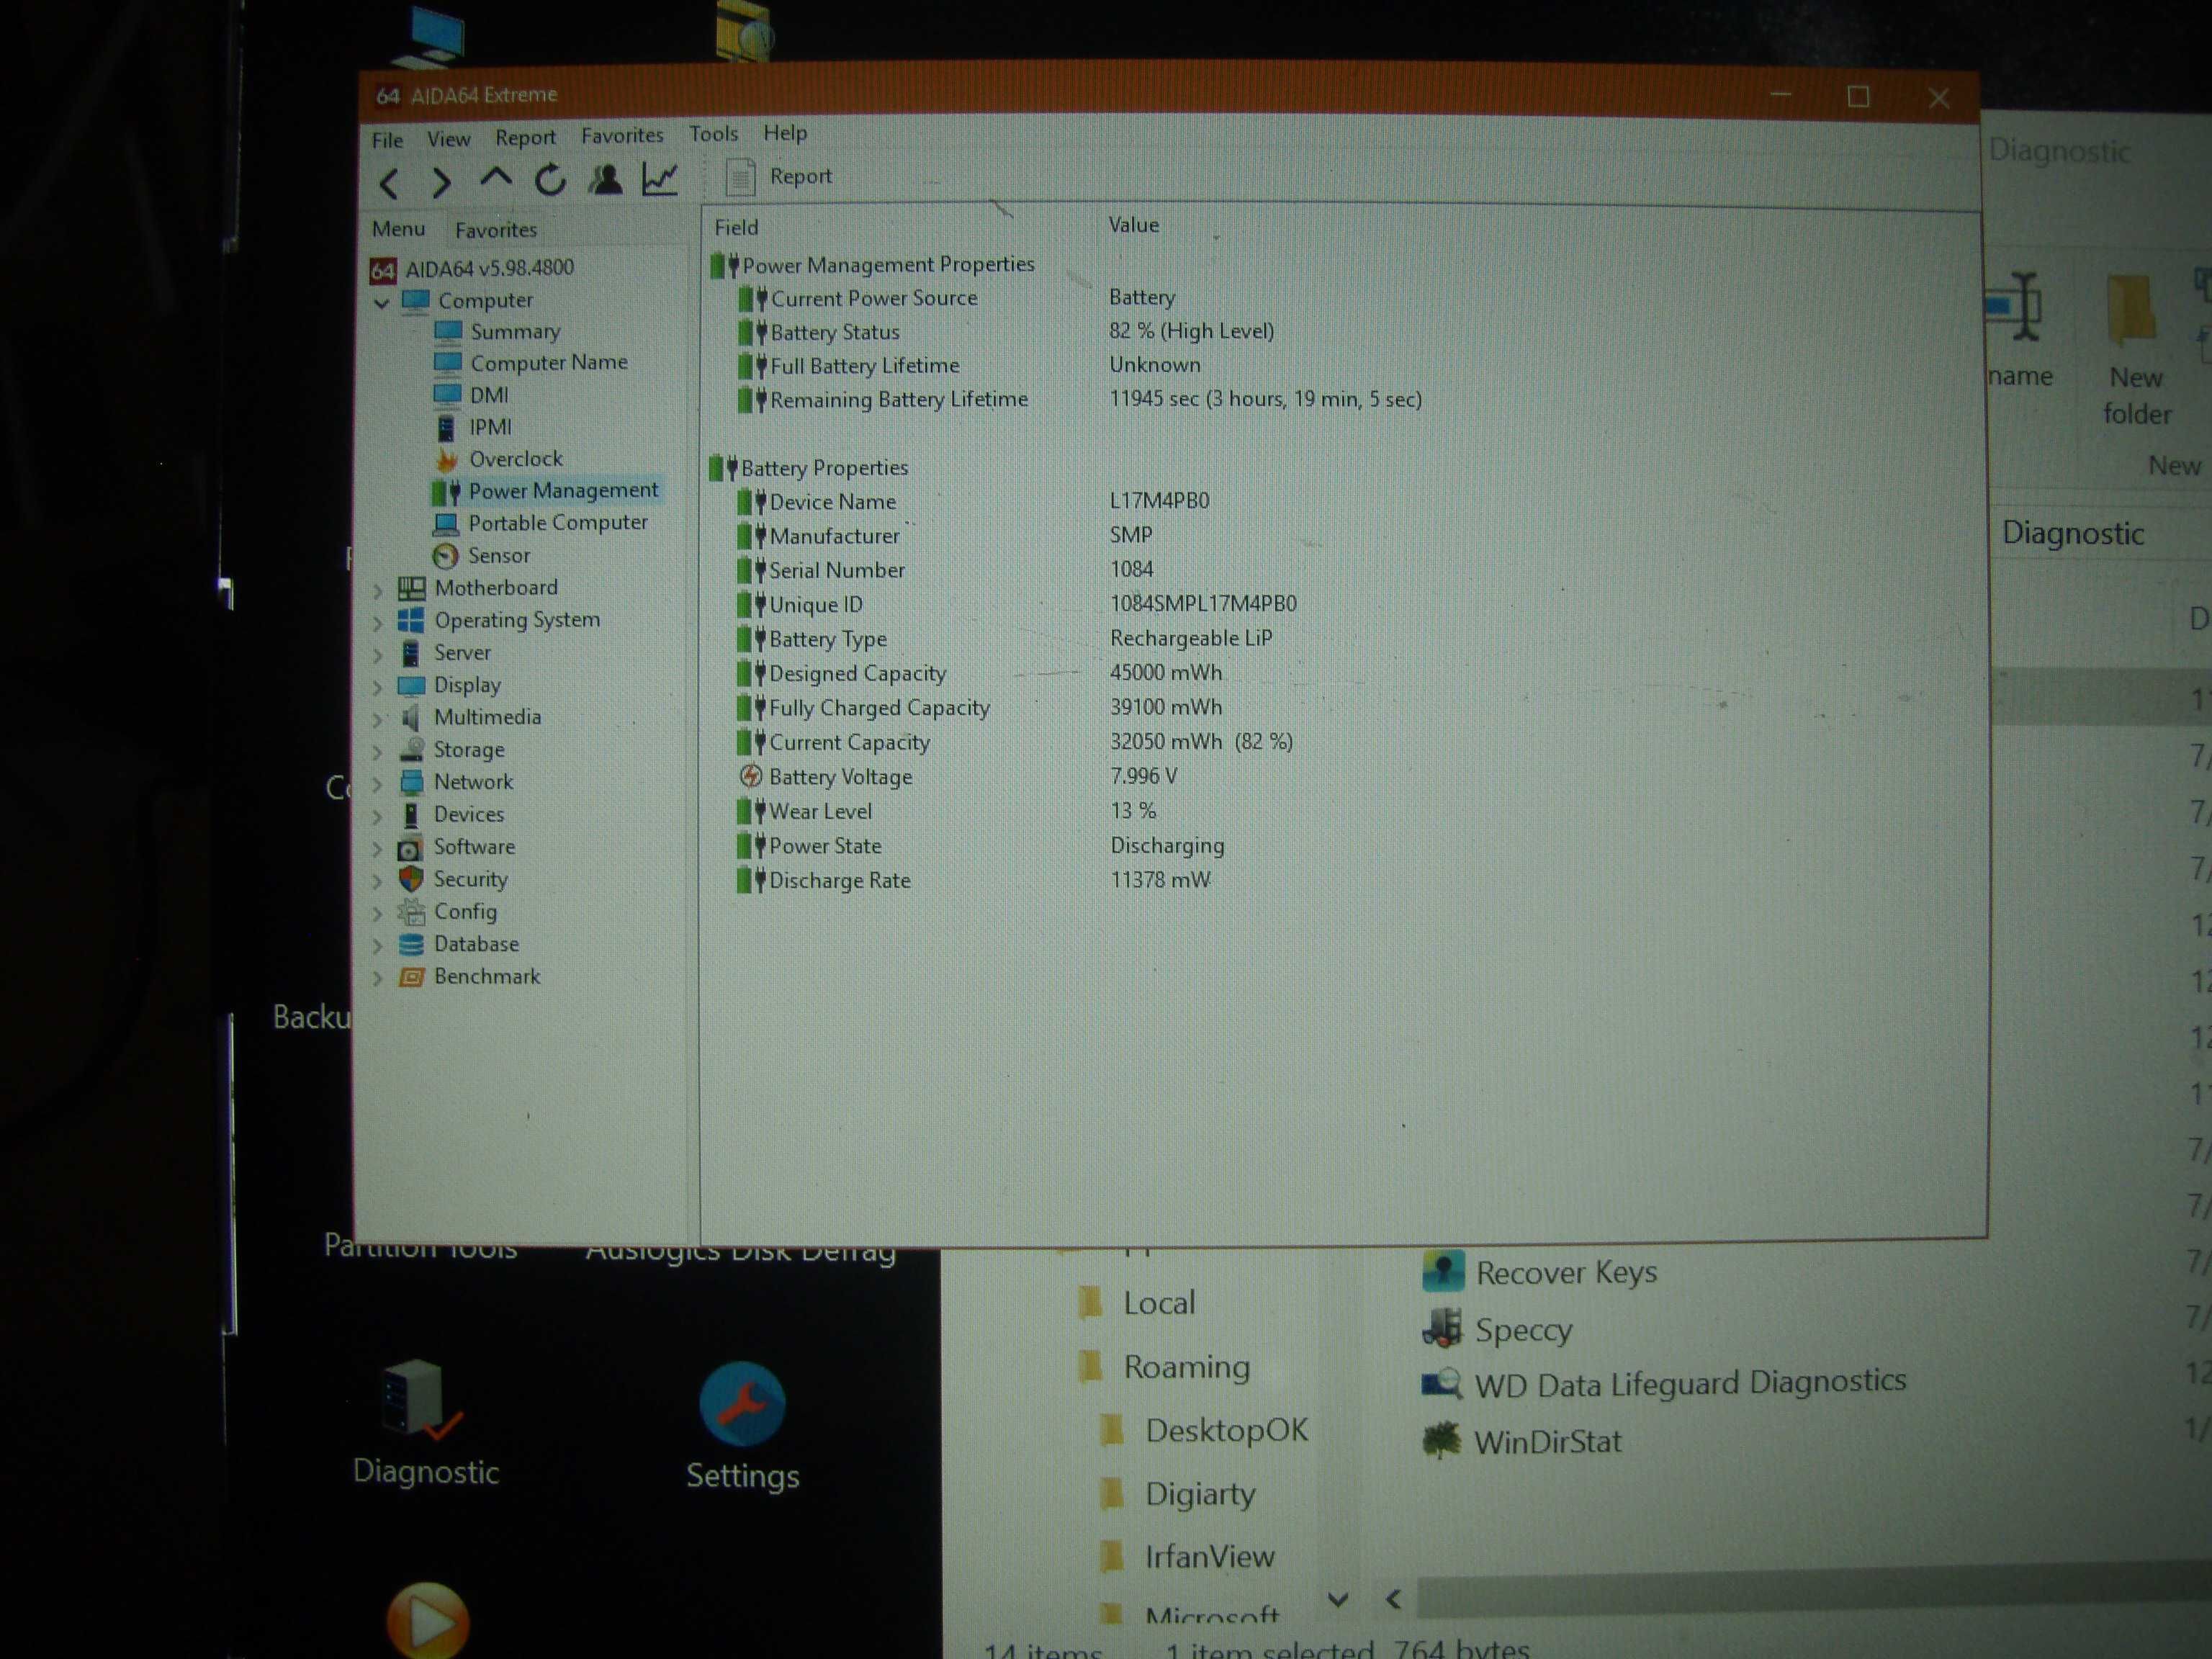Click the user profile toolbar icon
The height and width of the screenshot is (1659, 2212).
tap(605, 179)
